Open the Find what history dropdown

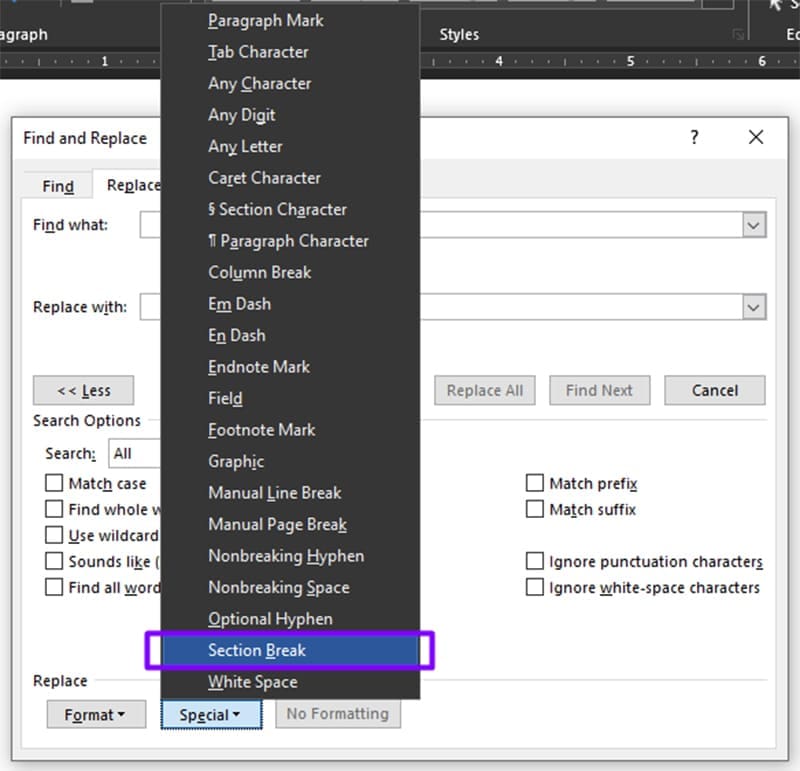754,225
